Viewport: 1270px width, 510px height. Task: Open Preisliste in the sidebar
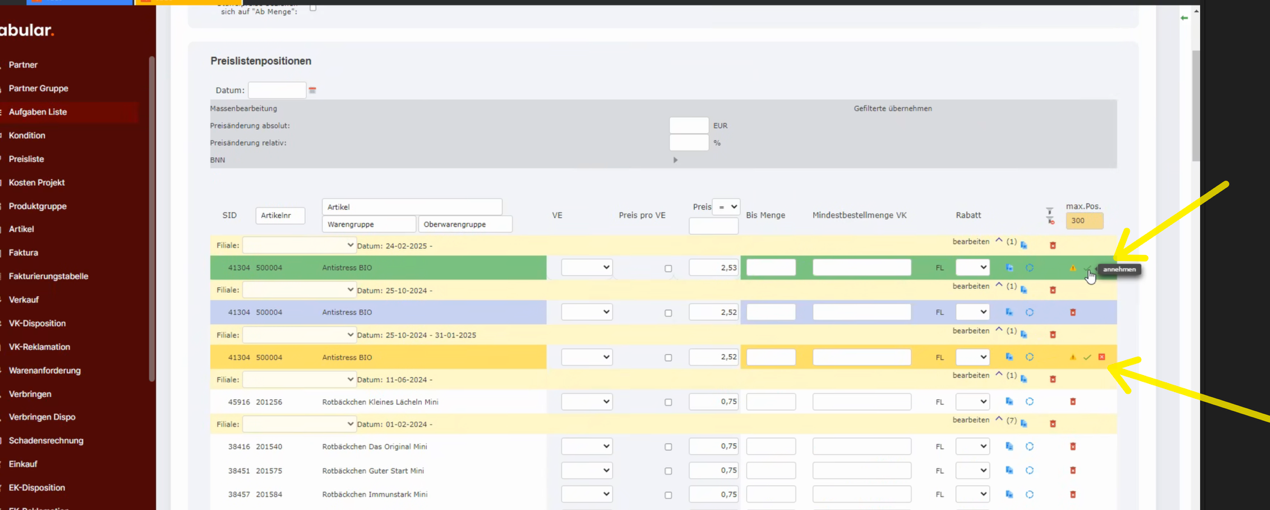tap(26, 159)
